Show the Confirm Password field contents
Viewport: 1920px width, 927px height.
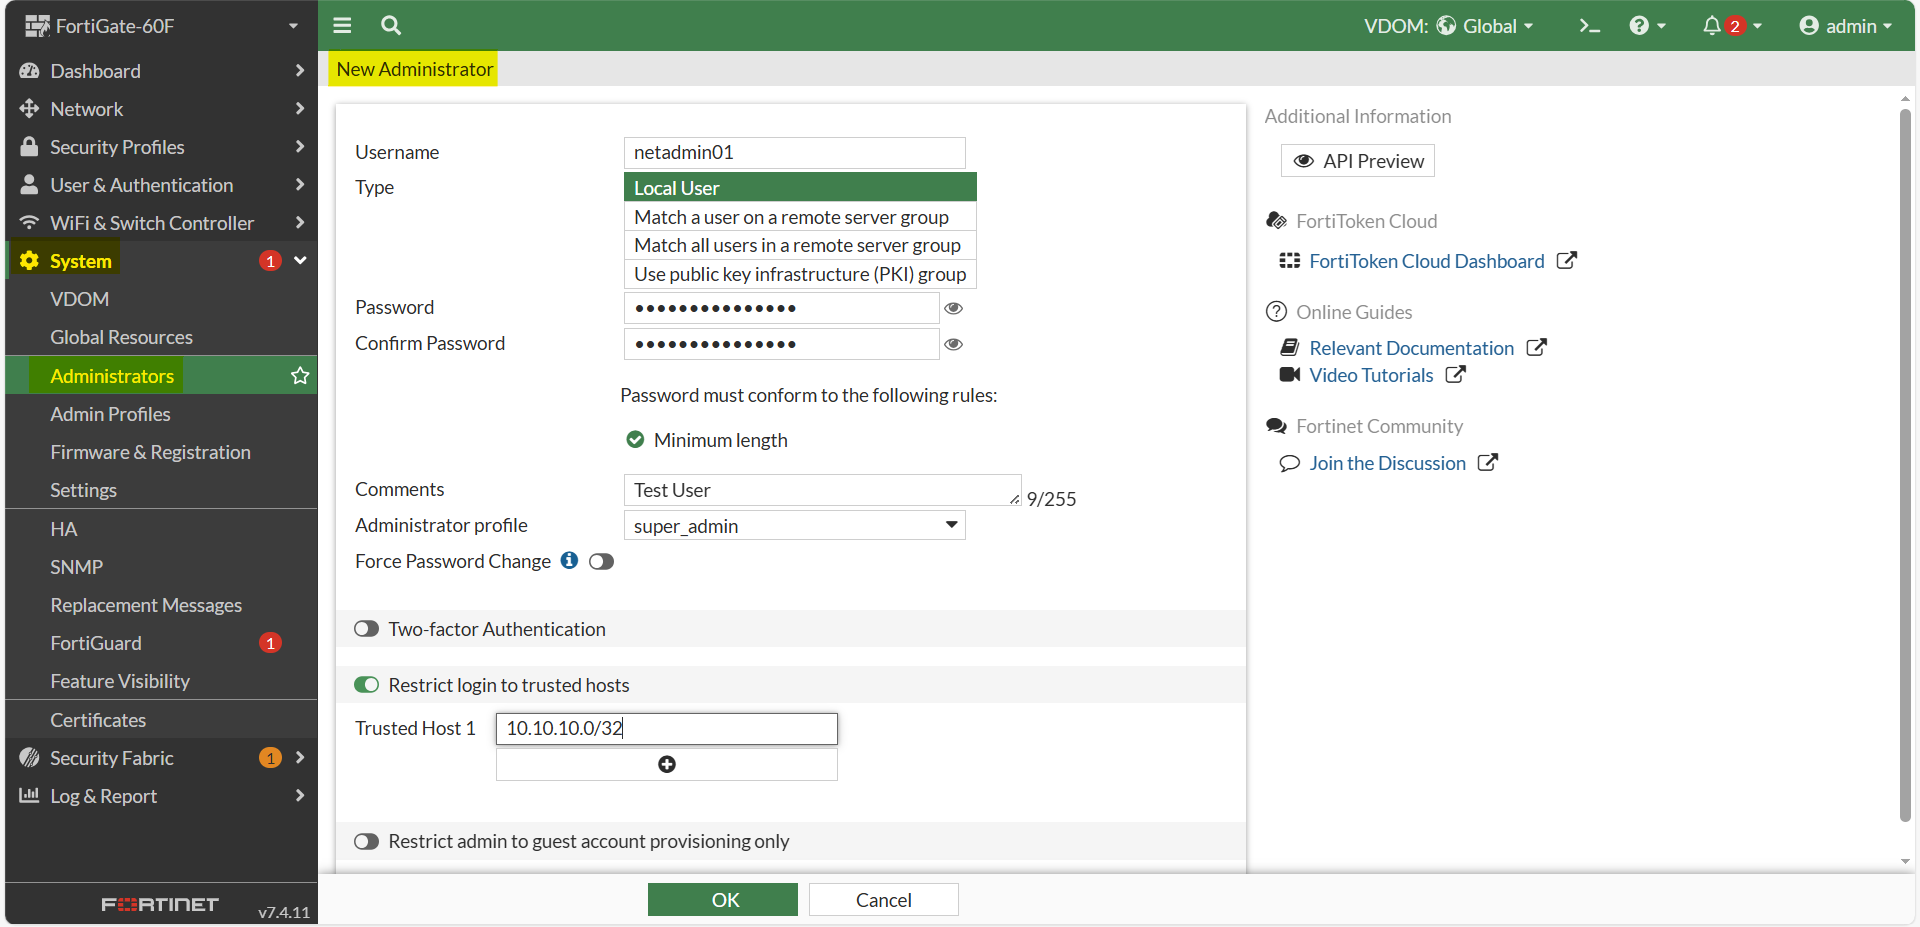(x=954, y=344)
